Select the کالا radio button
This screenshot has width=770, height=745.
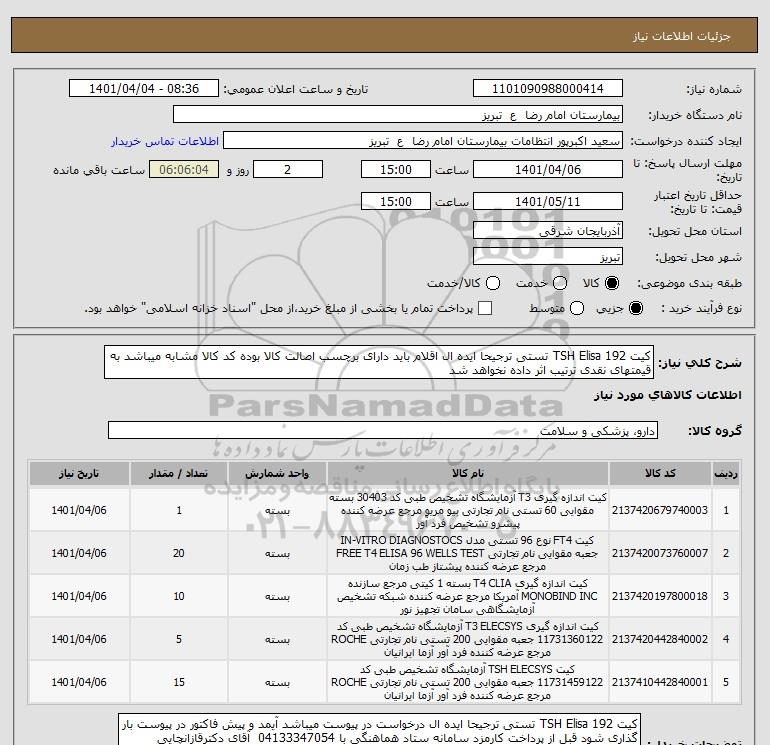(612, 283)
